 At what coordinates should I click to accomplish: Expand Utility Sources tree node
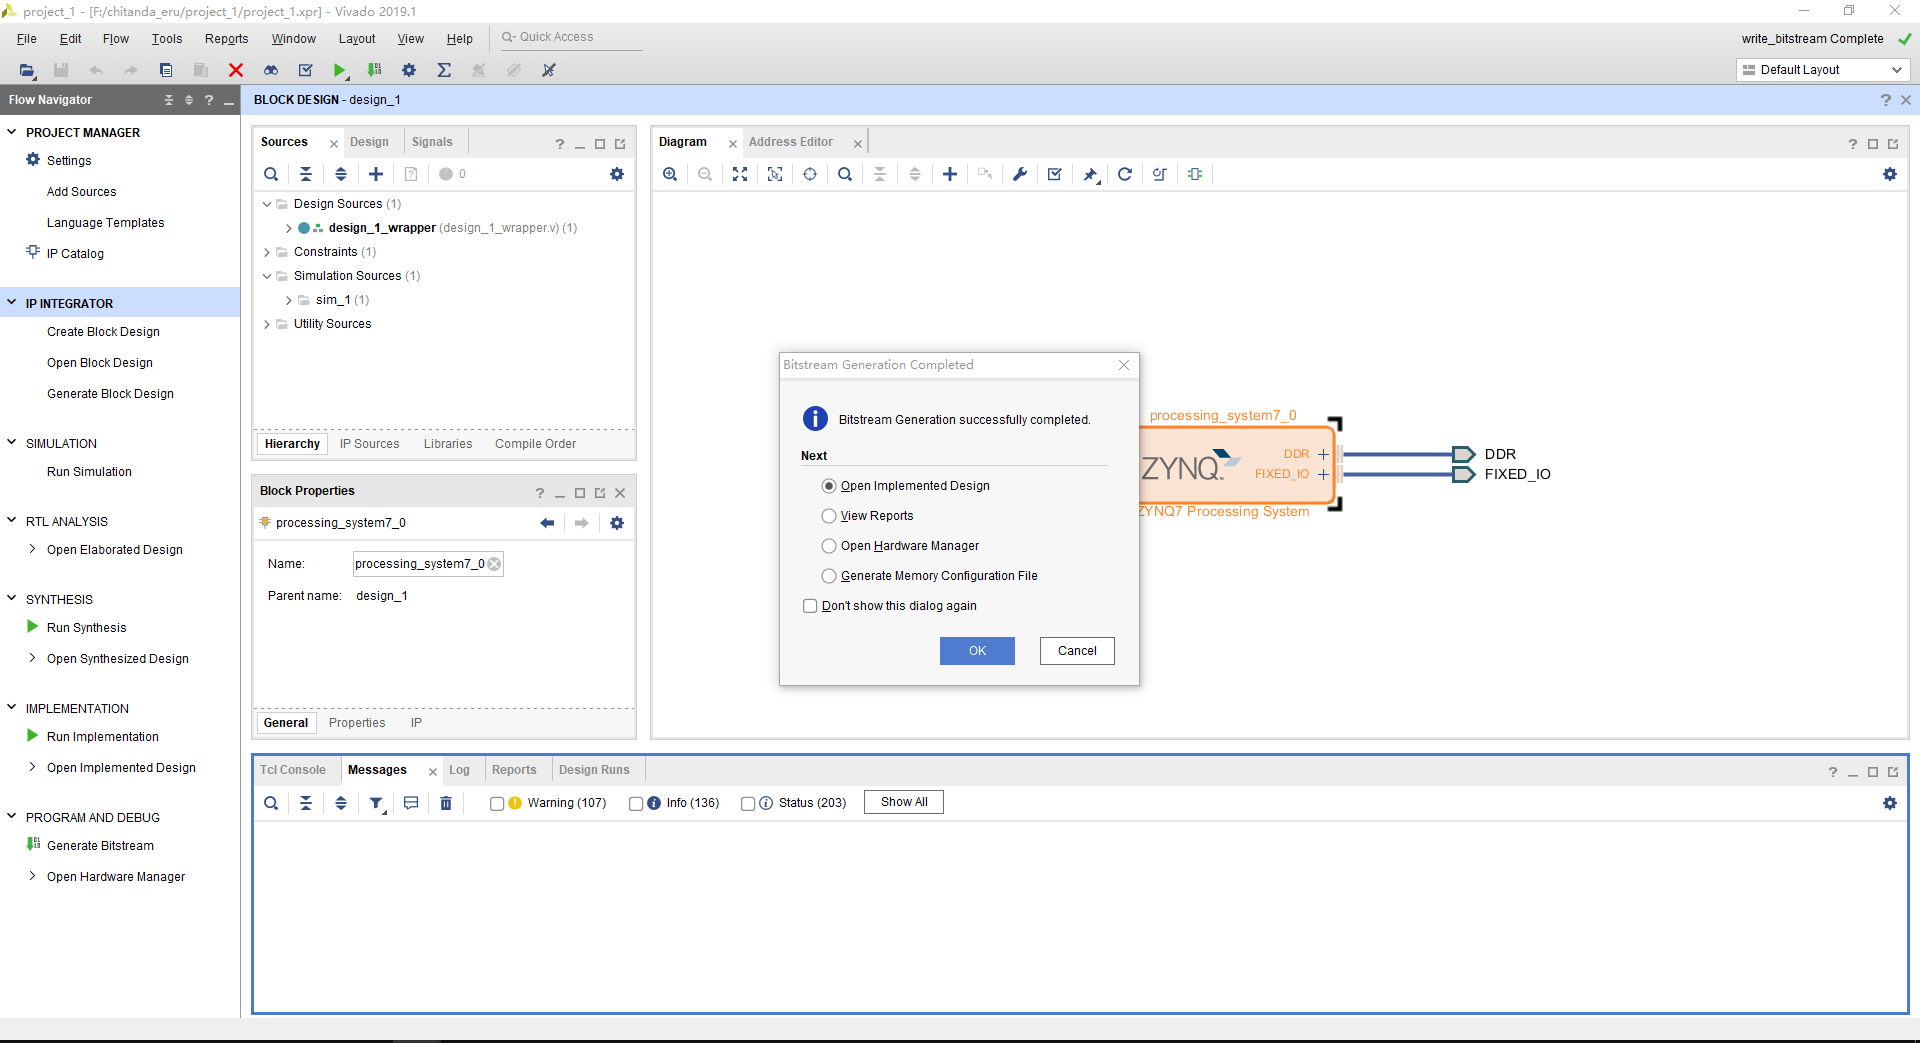[x=267, y=324]
